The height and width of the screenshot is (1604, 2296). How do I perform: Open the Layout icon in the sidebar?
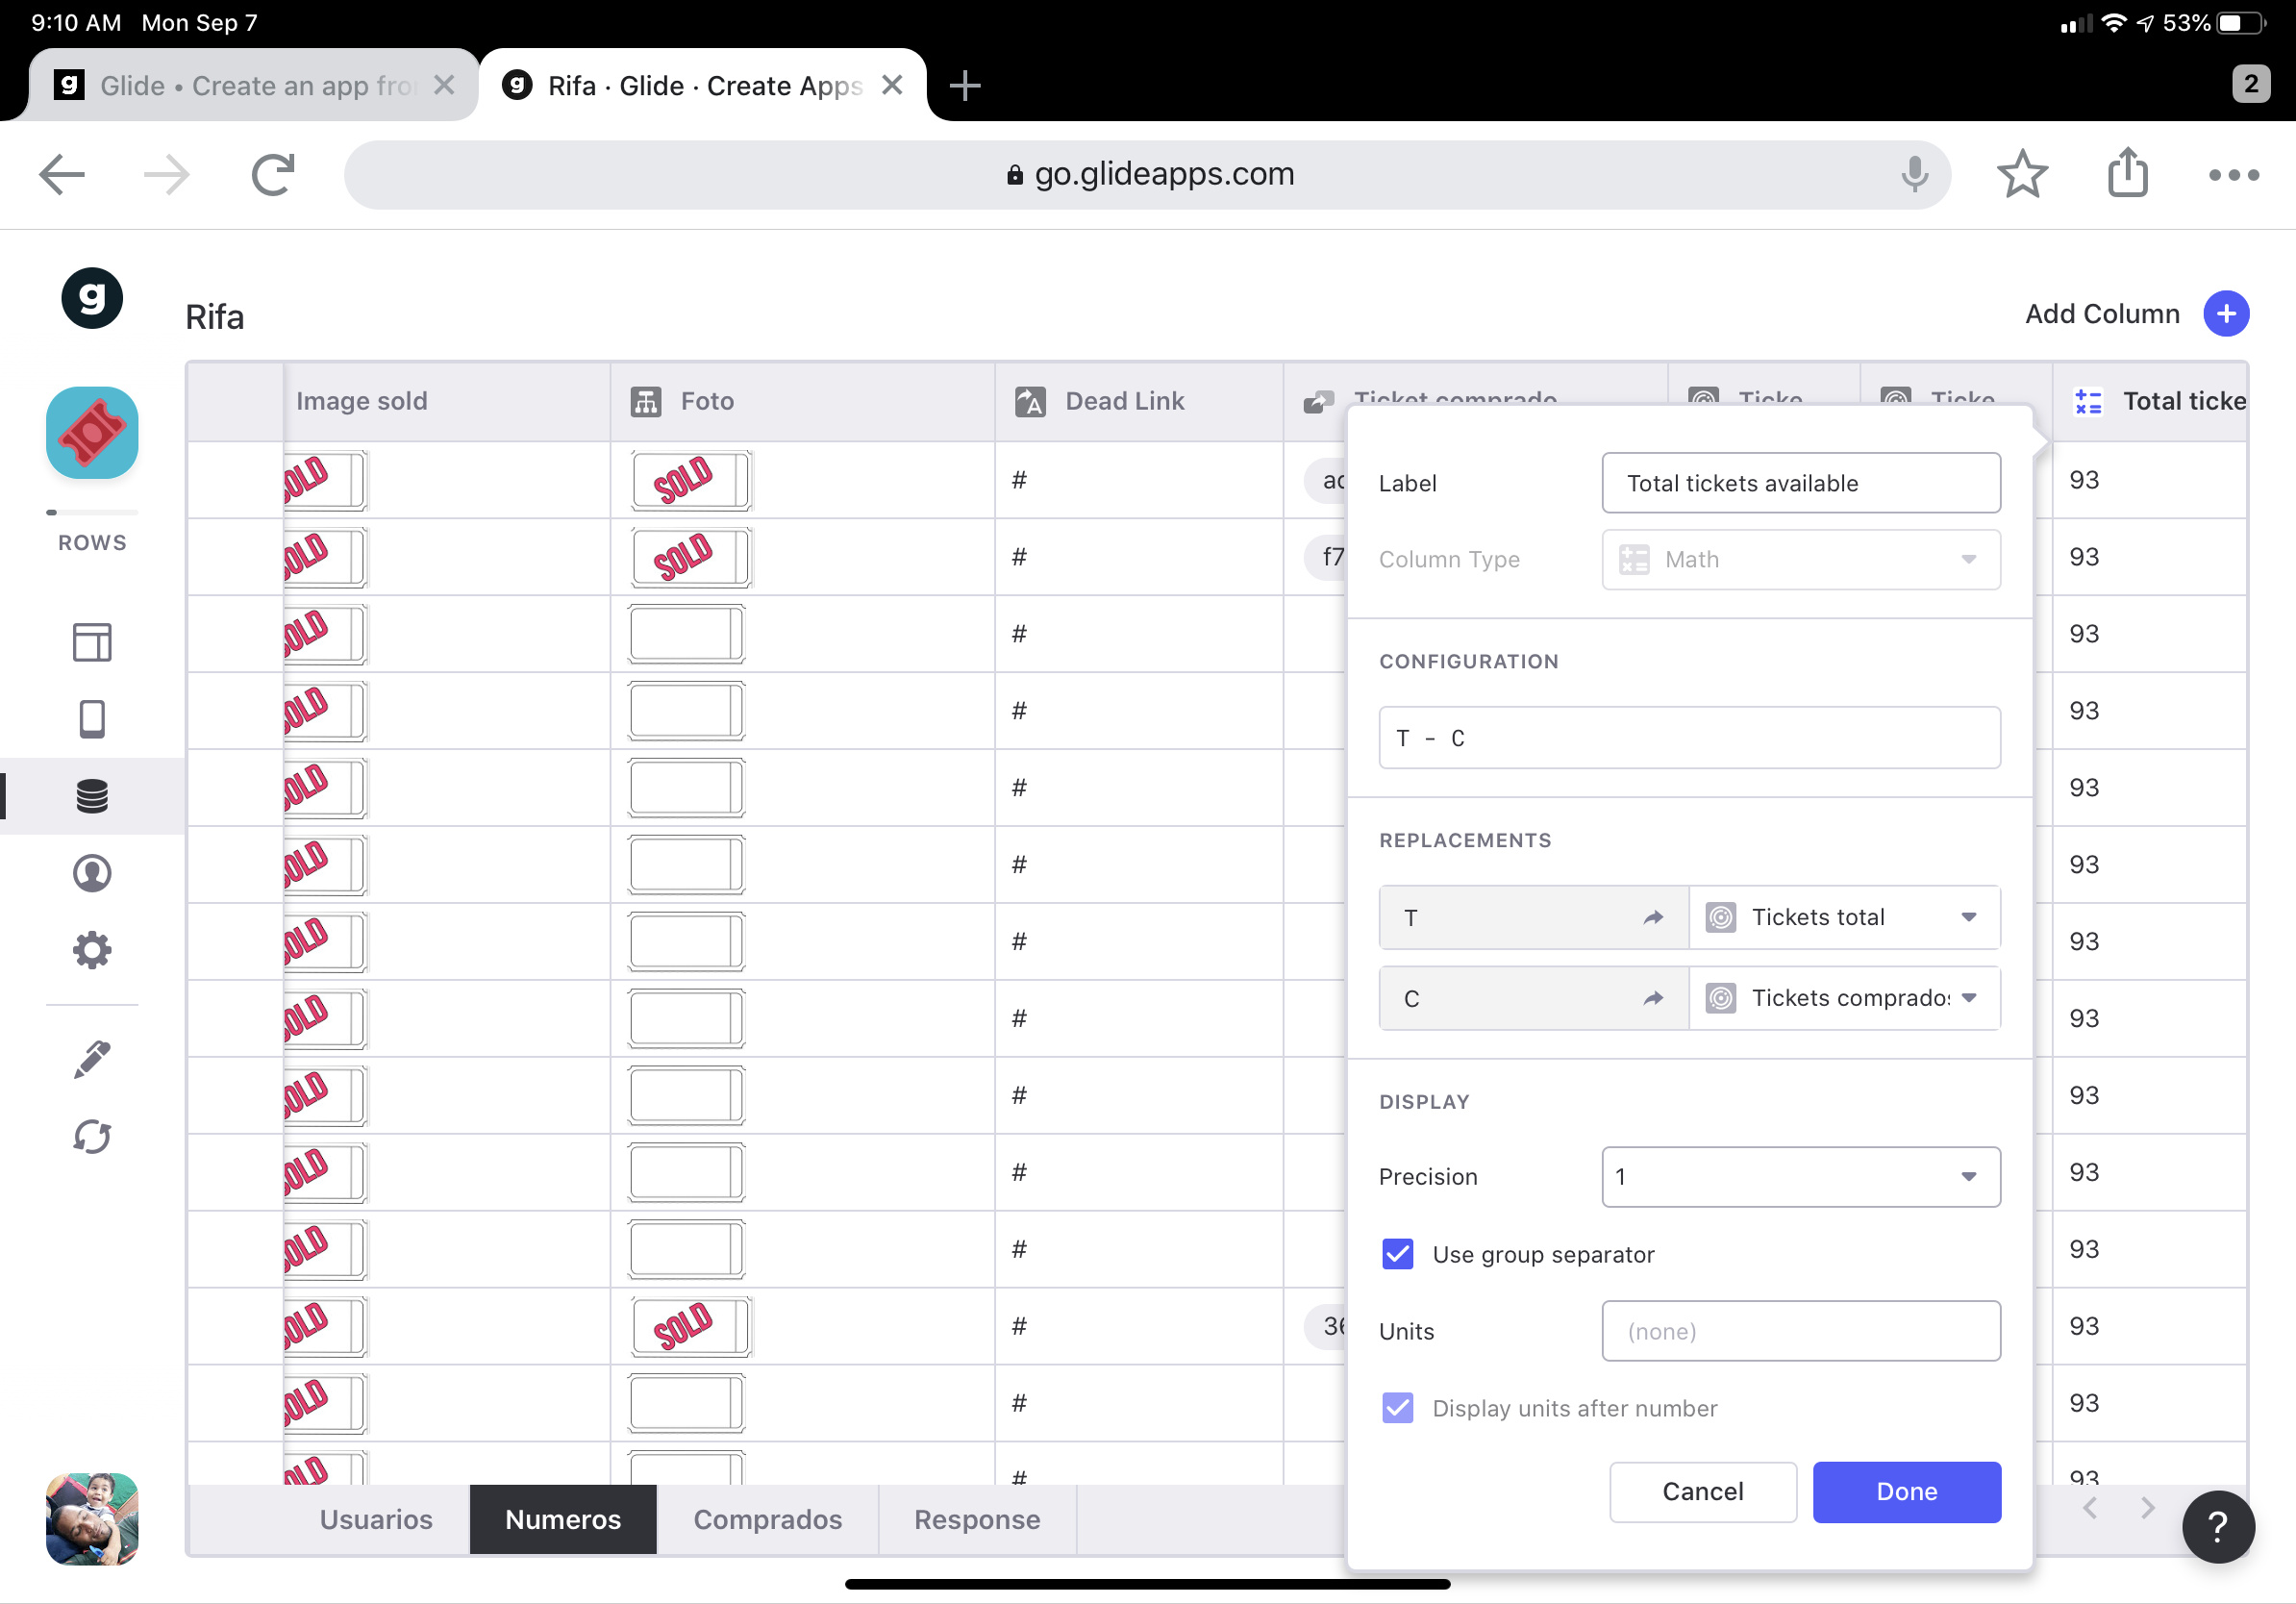pyautogui.click(x=92, y=642)
